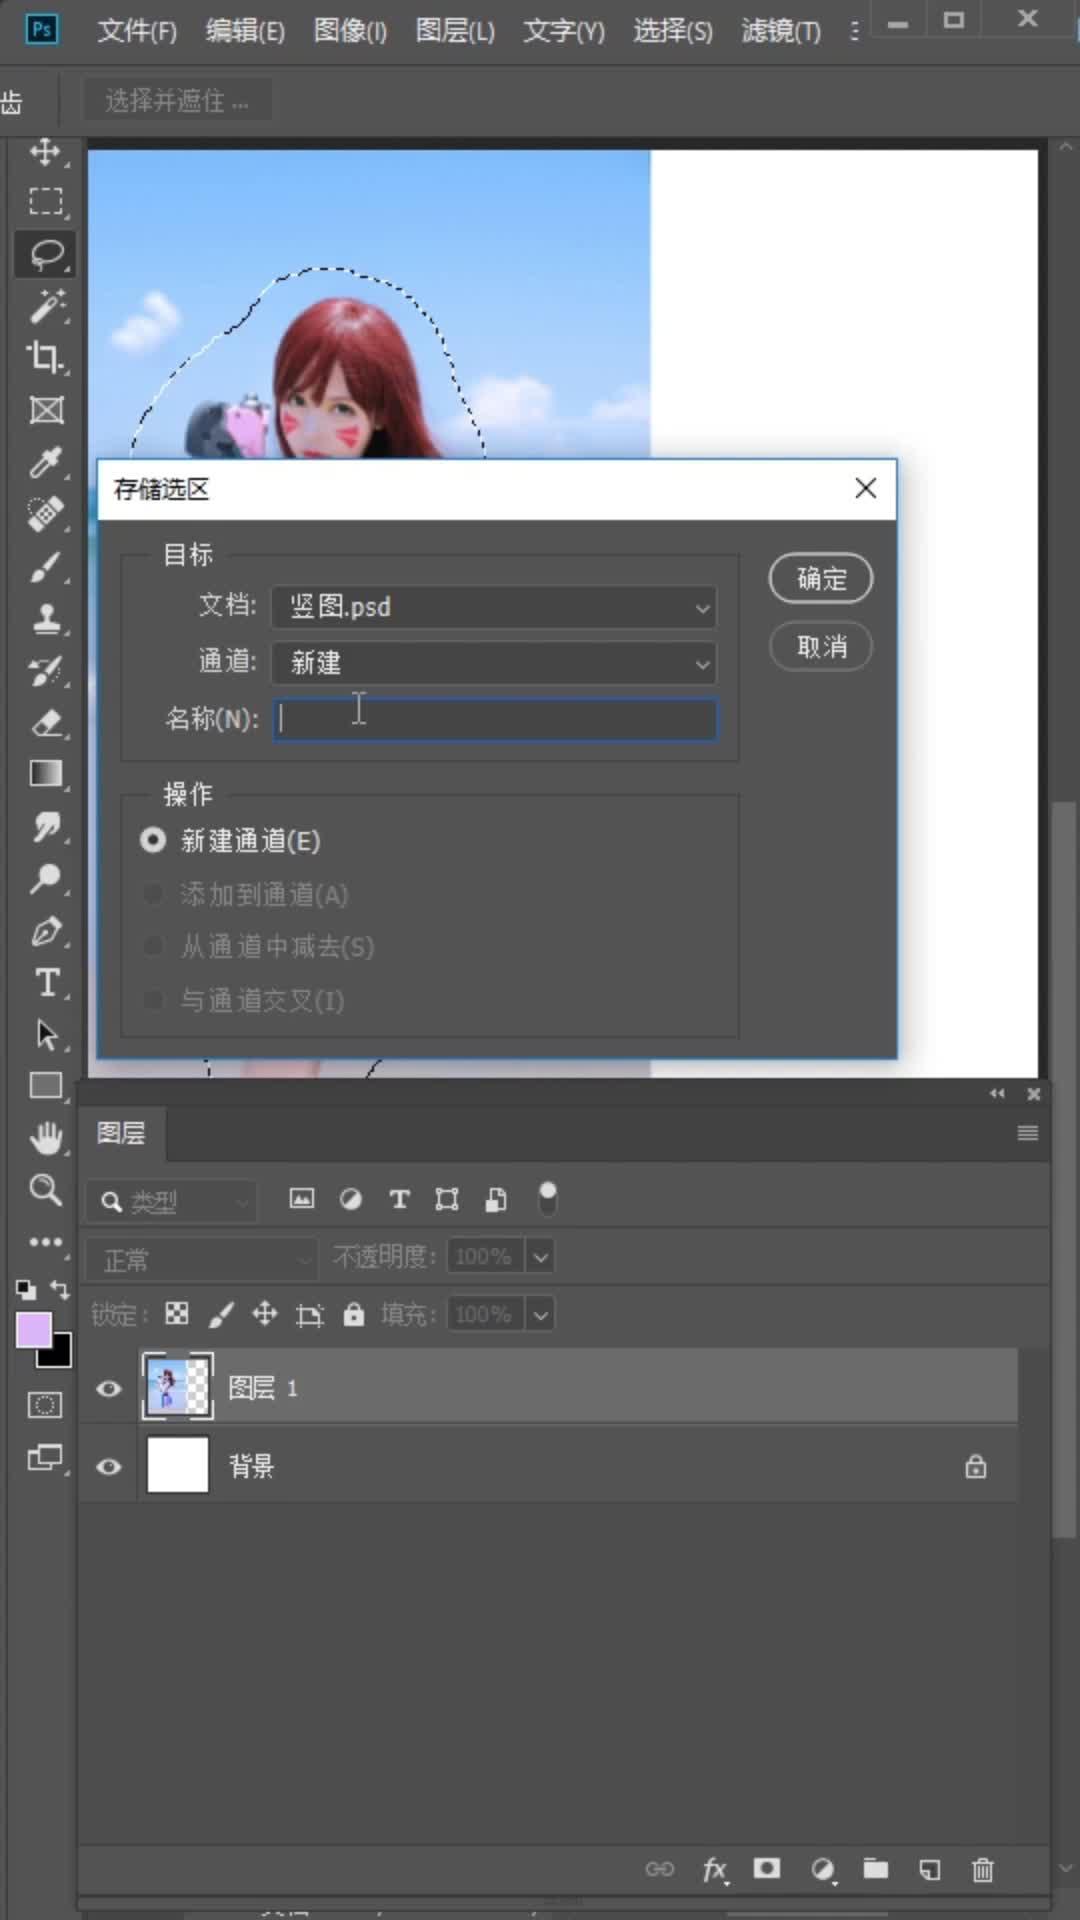Select the Frame tool

pos(45,410)
